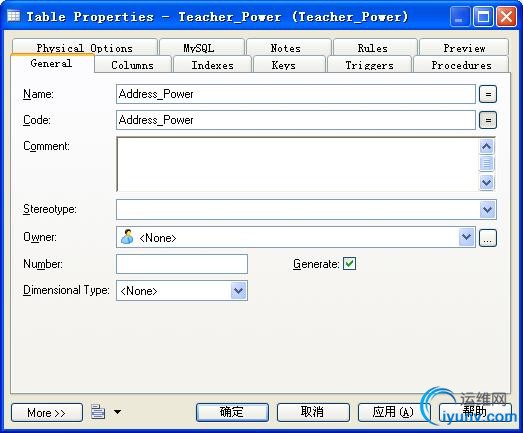The width and height of the screenshot is (523, 433).
Task: Open the Rules tab
Action: pyautogui.click(x=375, y=48)
